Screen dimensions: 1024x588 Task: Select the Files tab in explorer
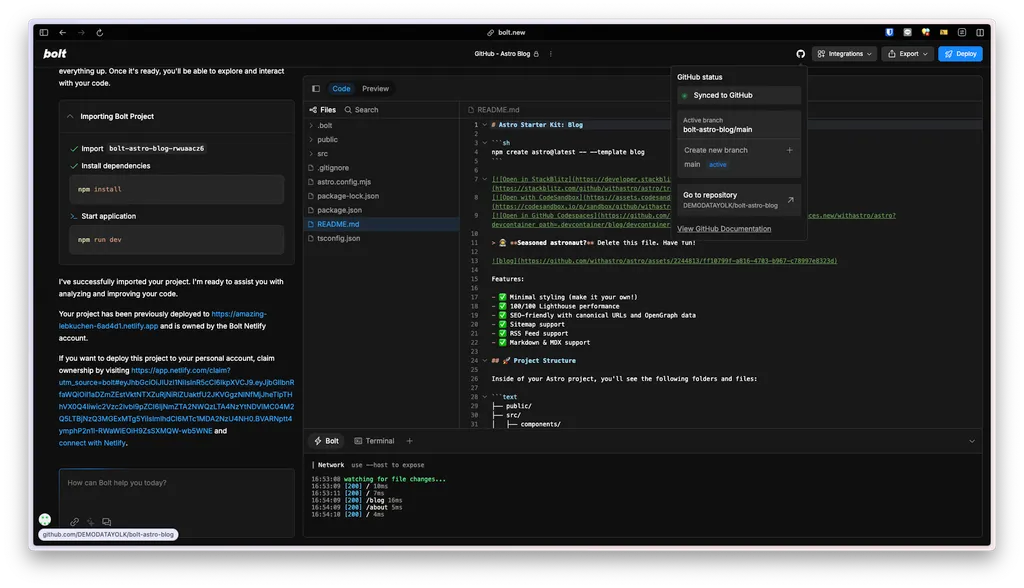click(x=323, y=110)
